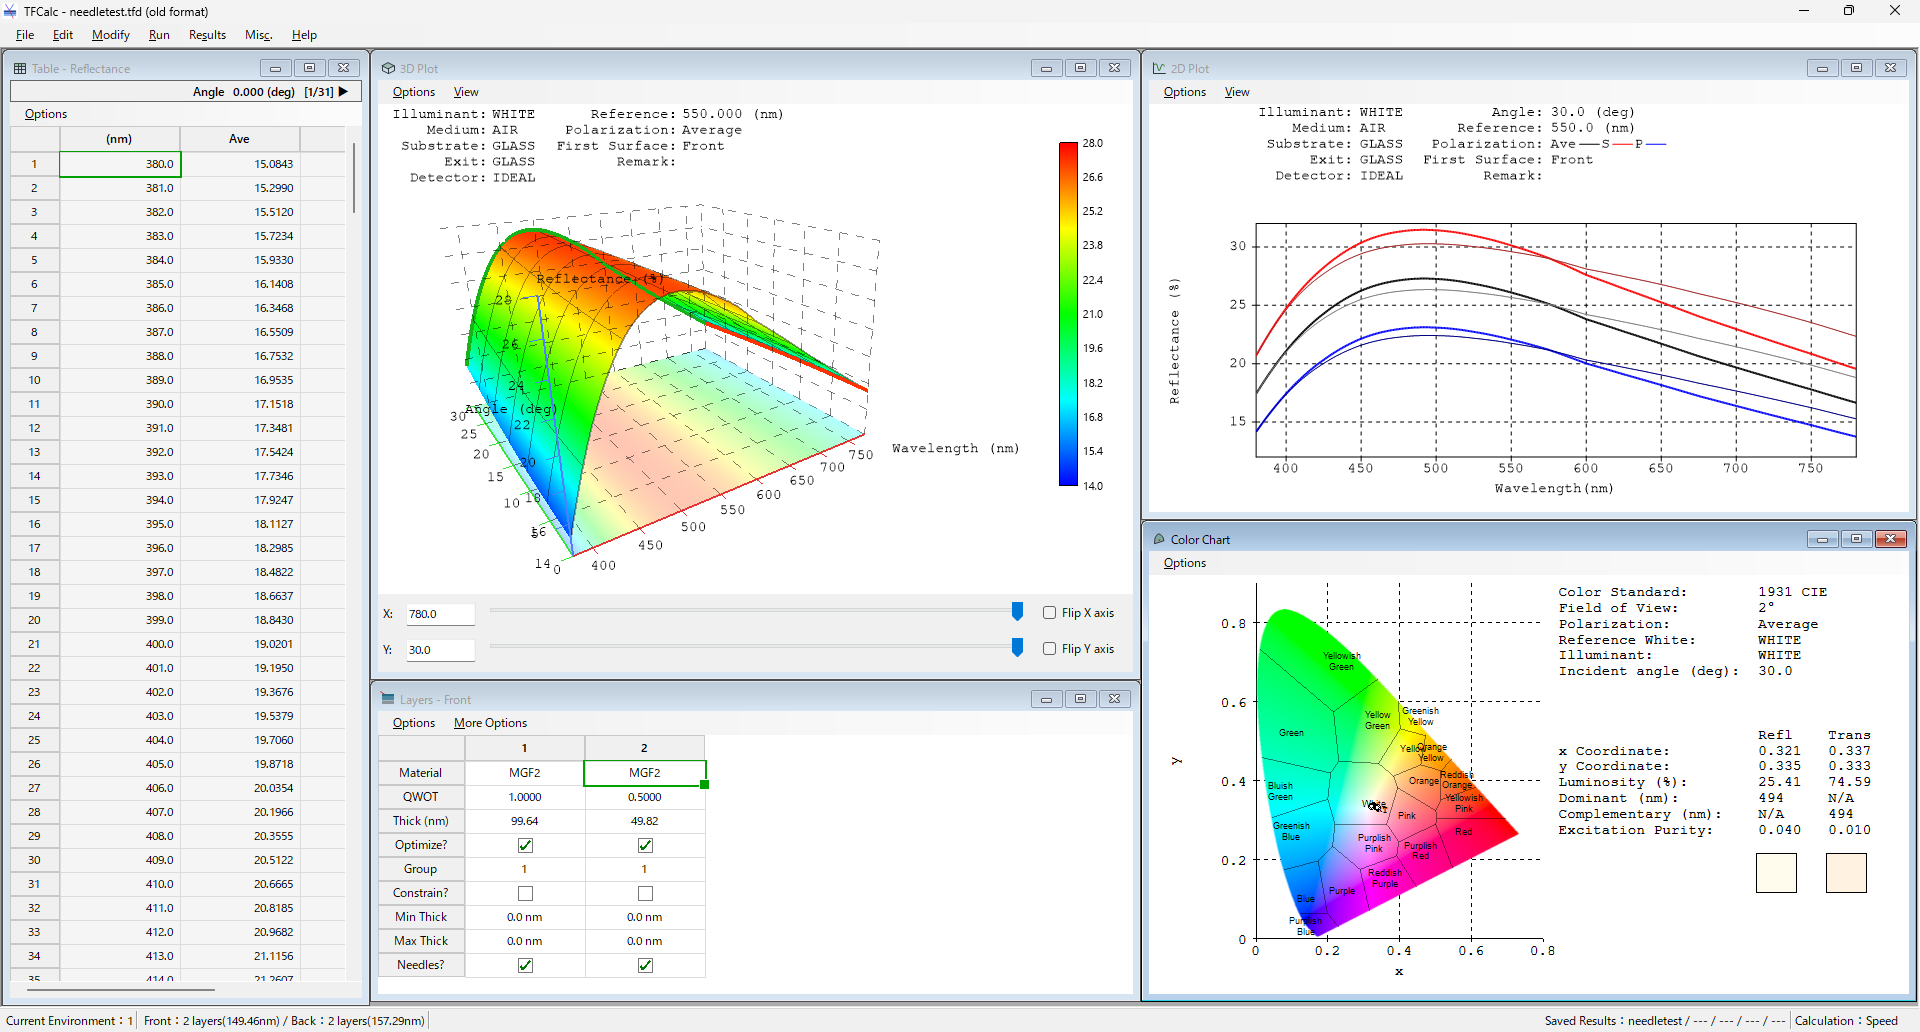Viewport: 1920px width, 1032px height.
Task: Minimize the 3D Plot window
Action: coord(1046,68)
